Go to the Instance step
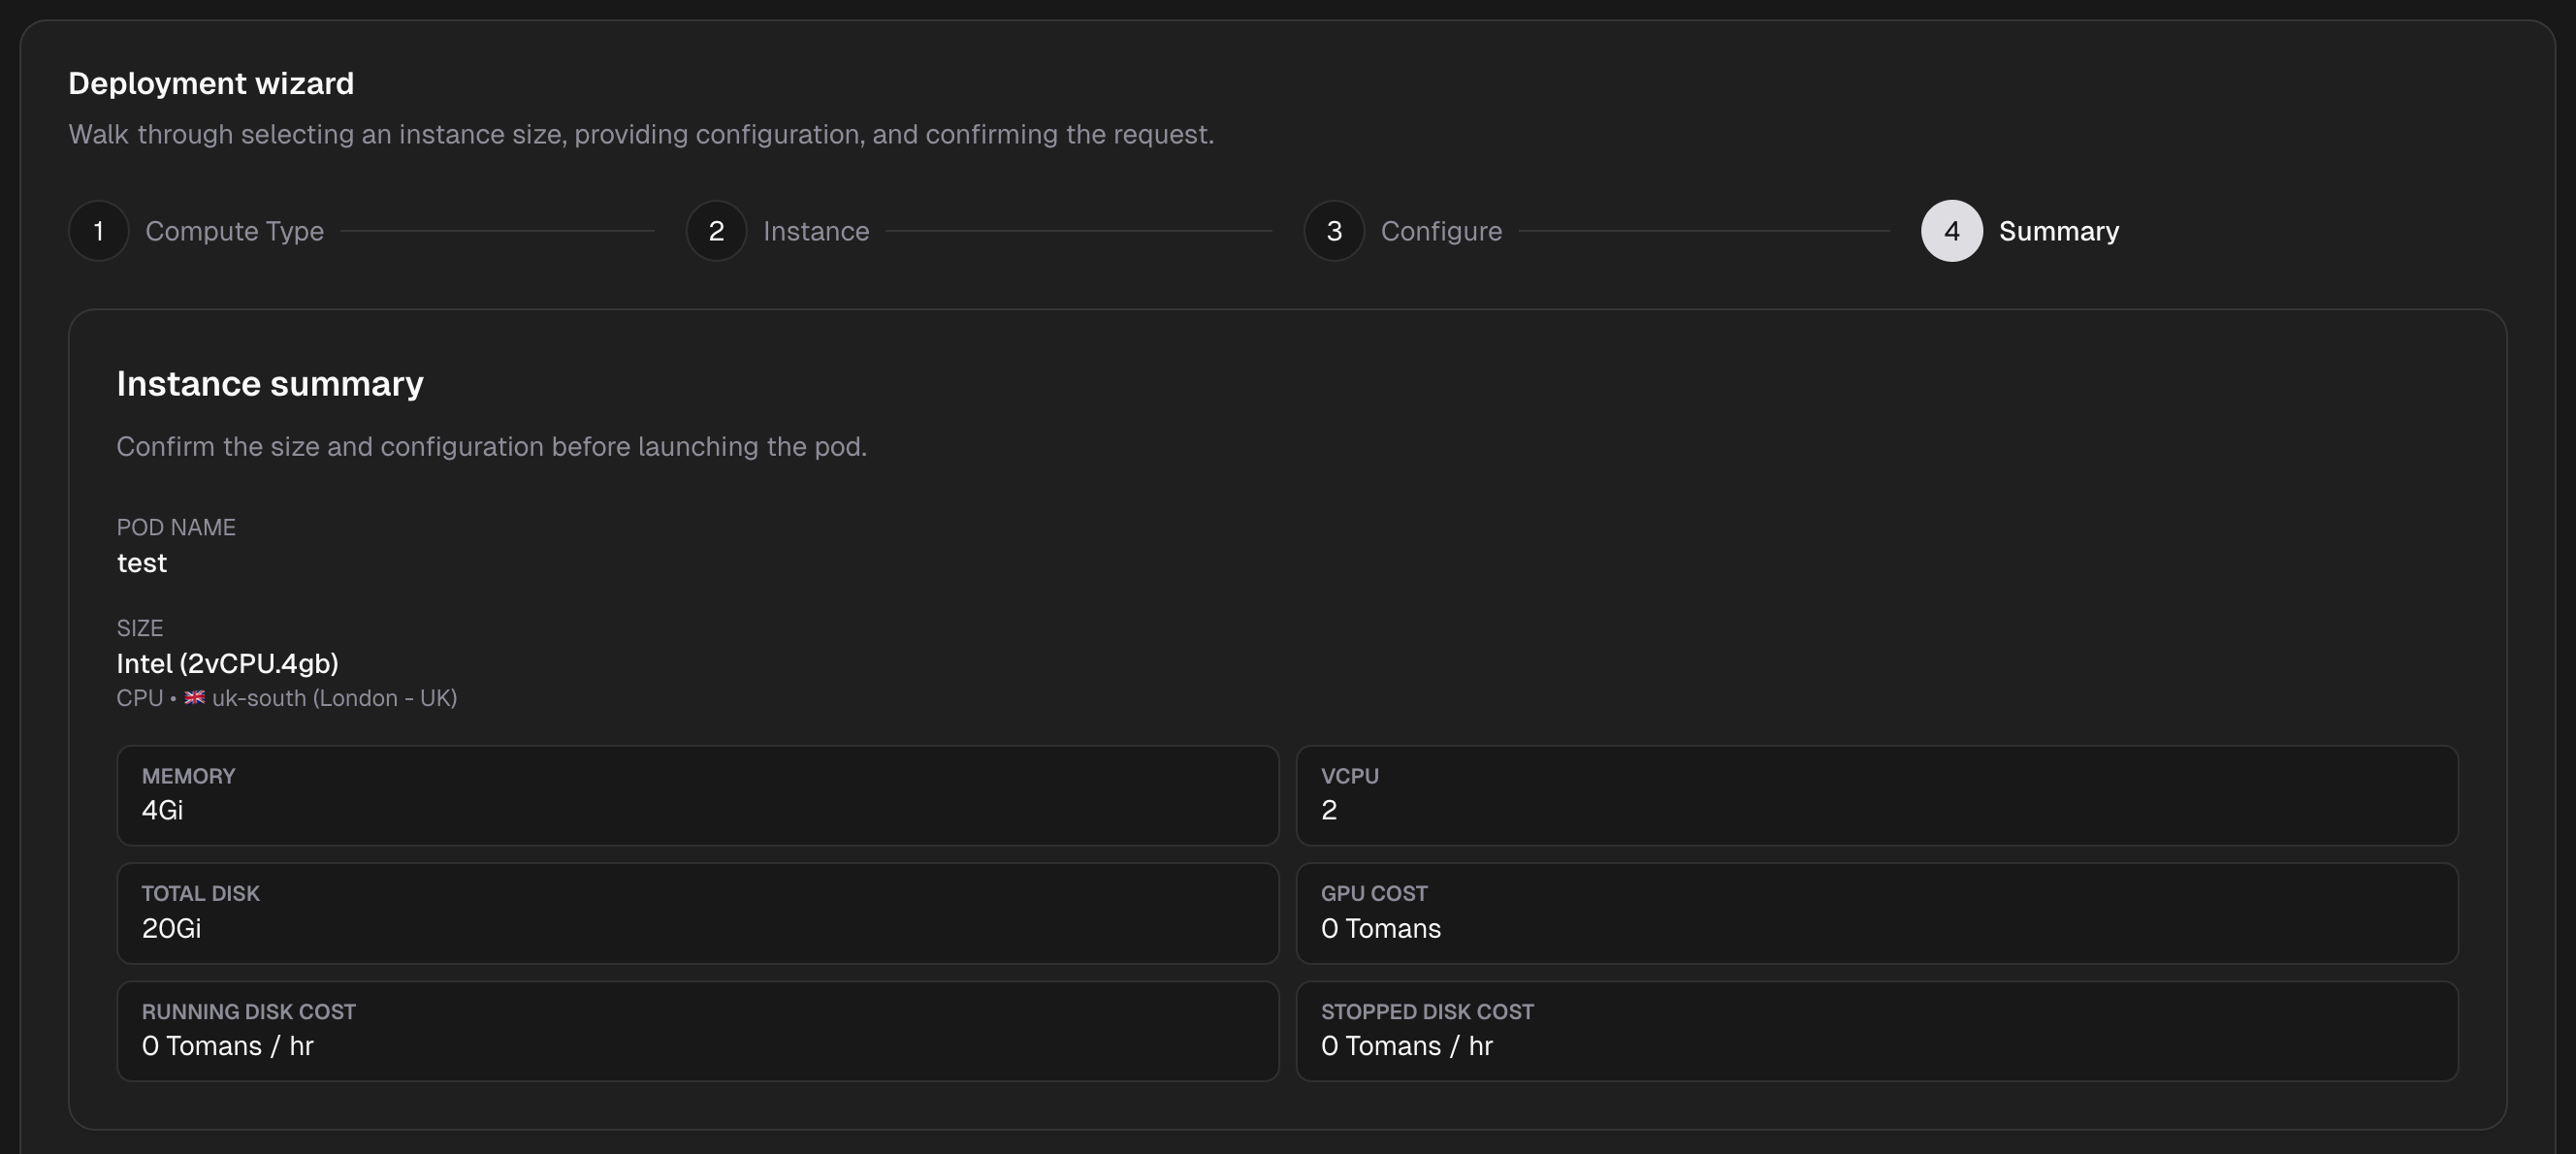Viewport: 2576px width, 1154px height. [816, 231]
